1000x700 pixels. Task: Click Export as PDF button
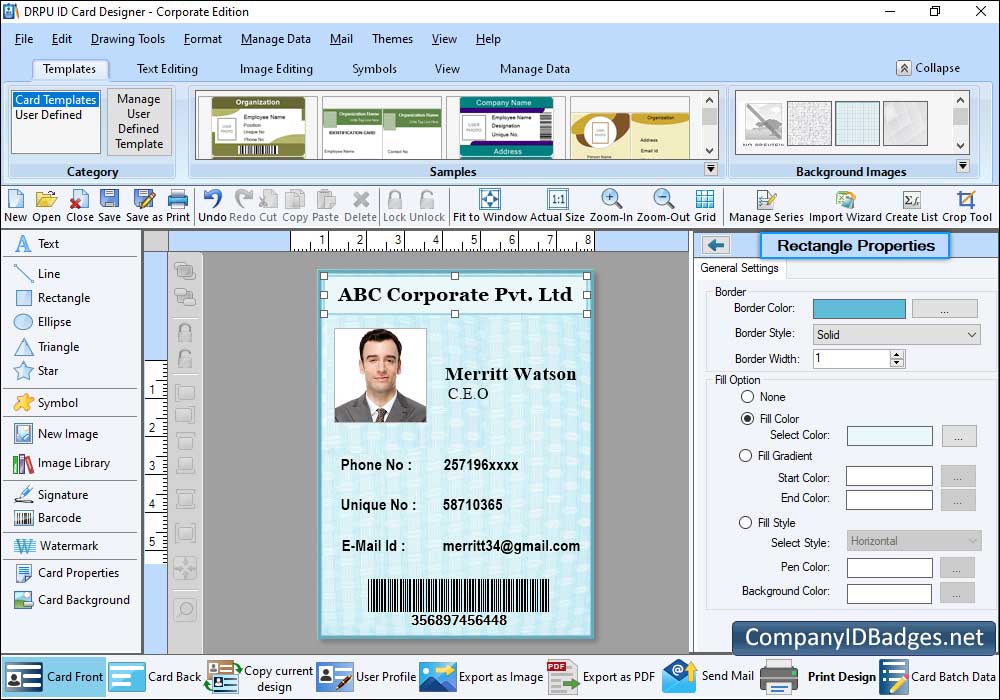pyautogui.click(x=601, y=676)
